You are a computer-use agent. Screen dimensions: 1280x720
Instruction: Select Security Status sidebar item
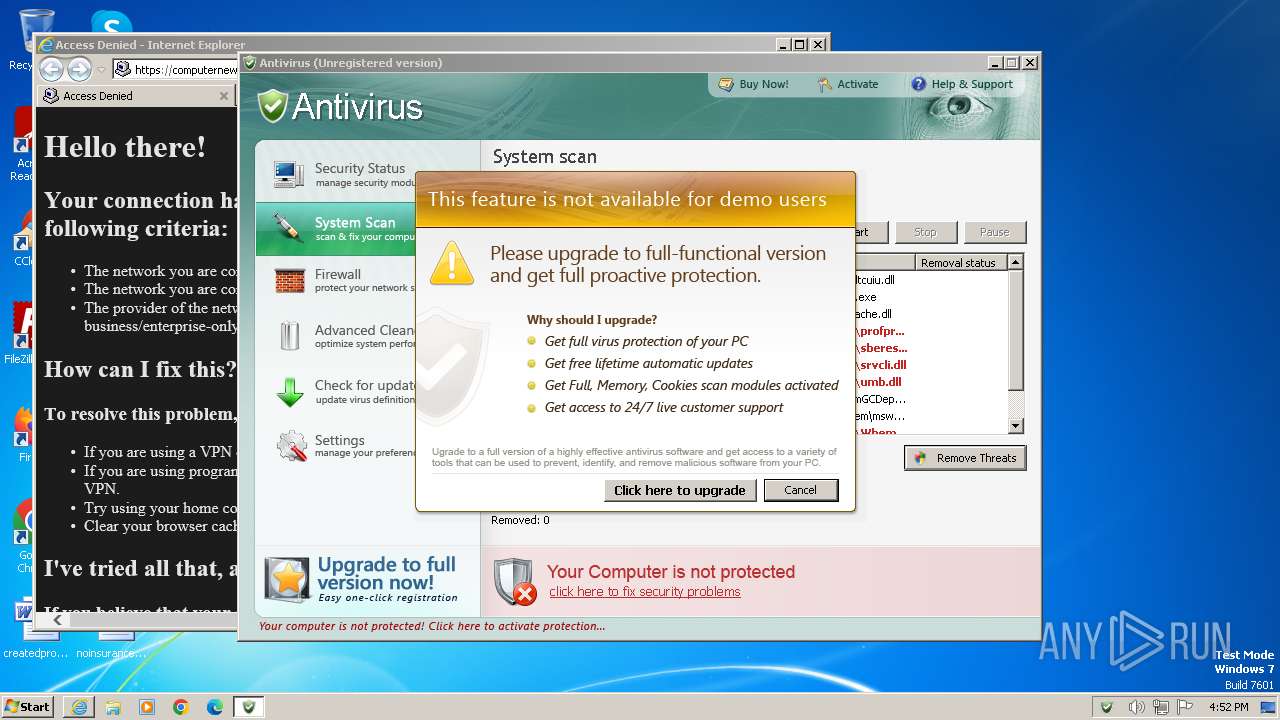click(368, 174)
